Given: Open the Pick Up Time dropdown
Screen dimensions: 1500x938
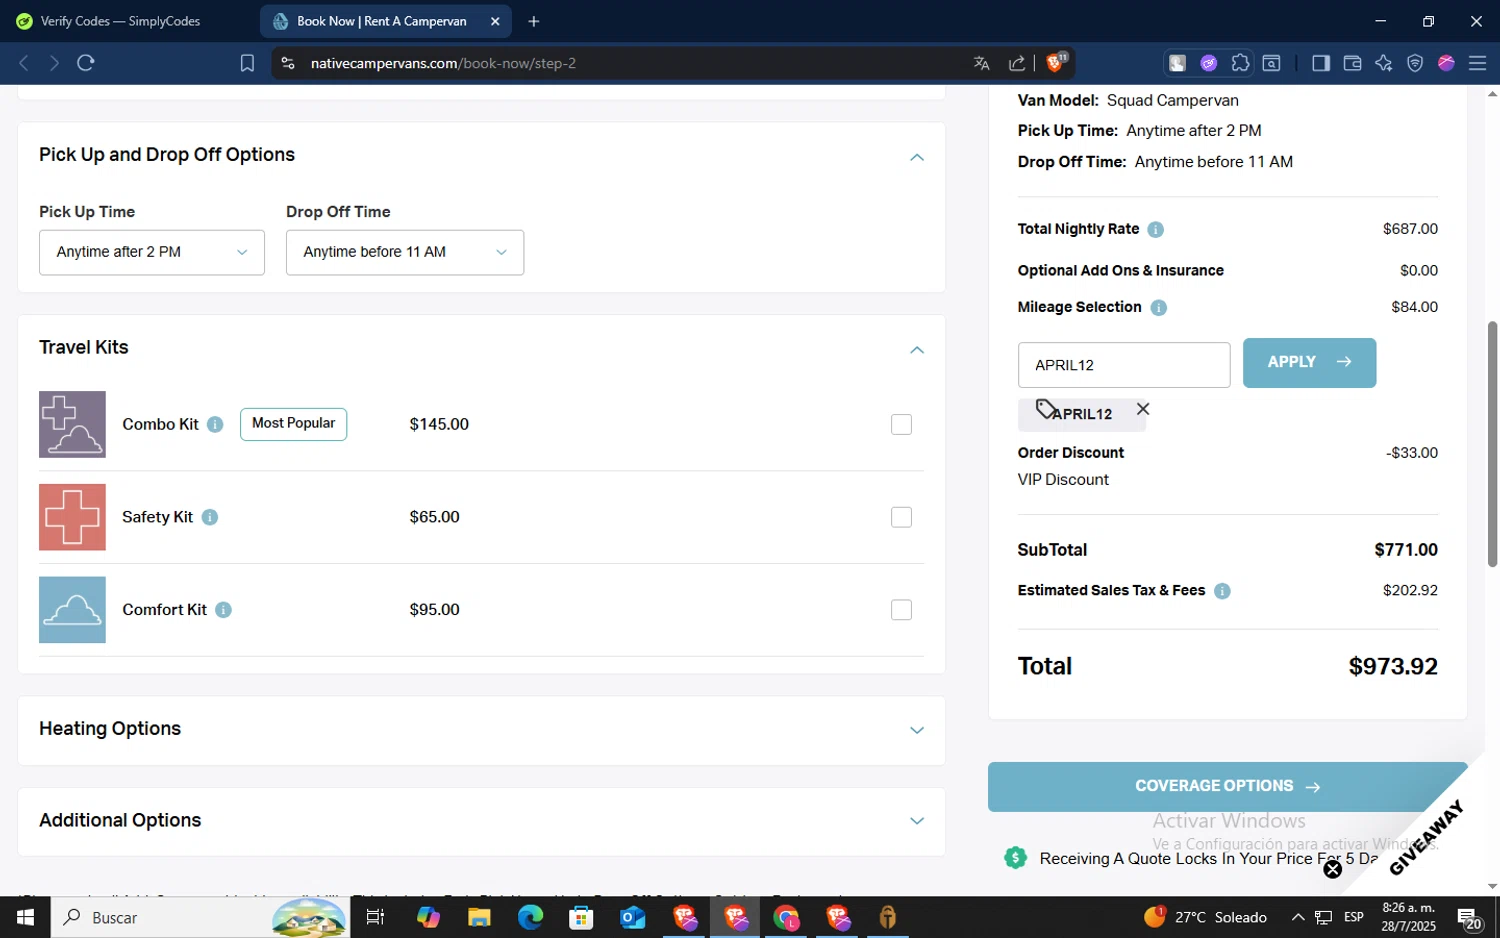Looking at the screenshot, I should point(152,252).
